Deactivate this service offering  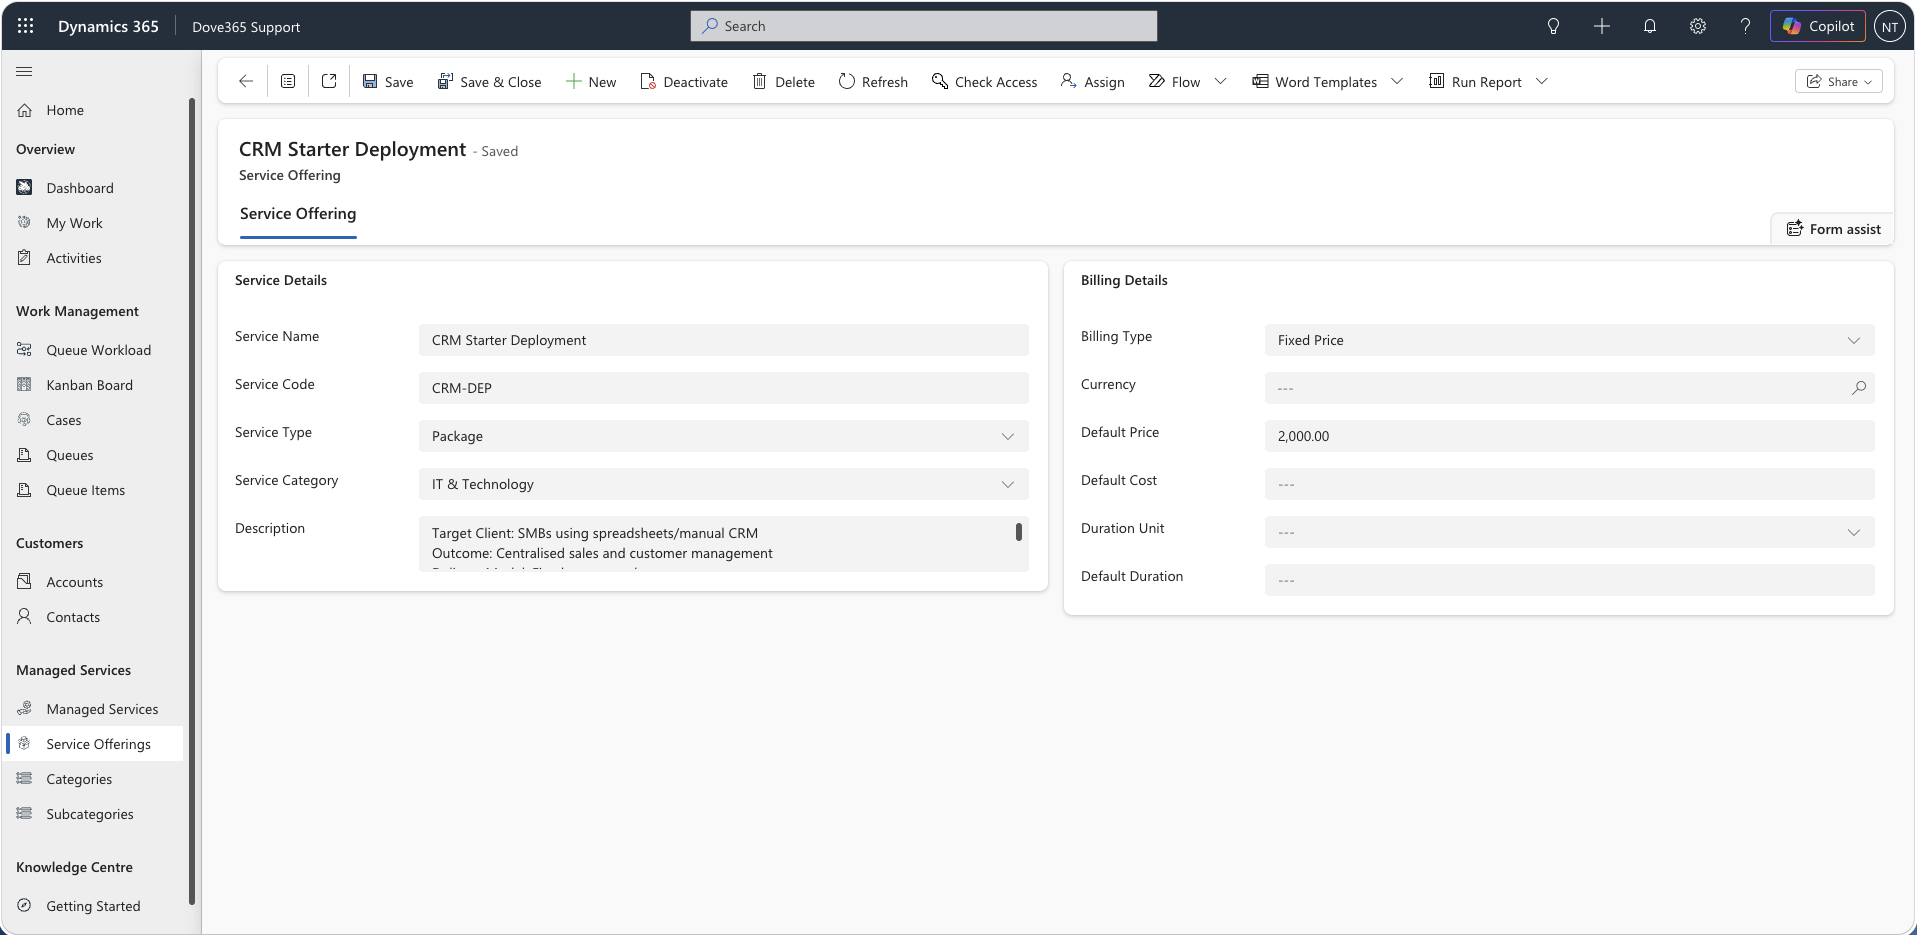(x=684, y=82)
